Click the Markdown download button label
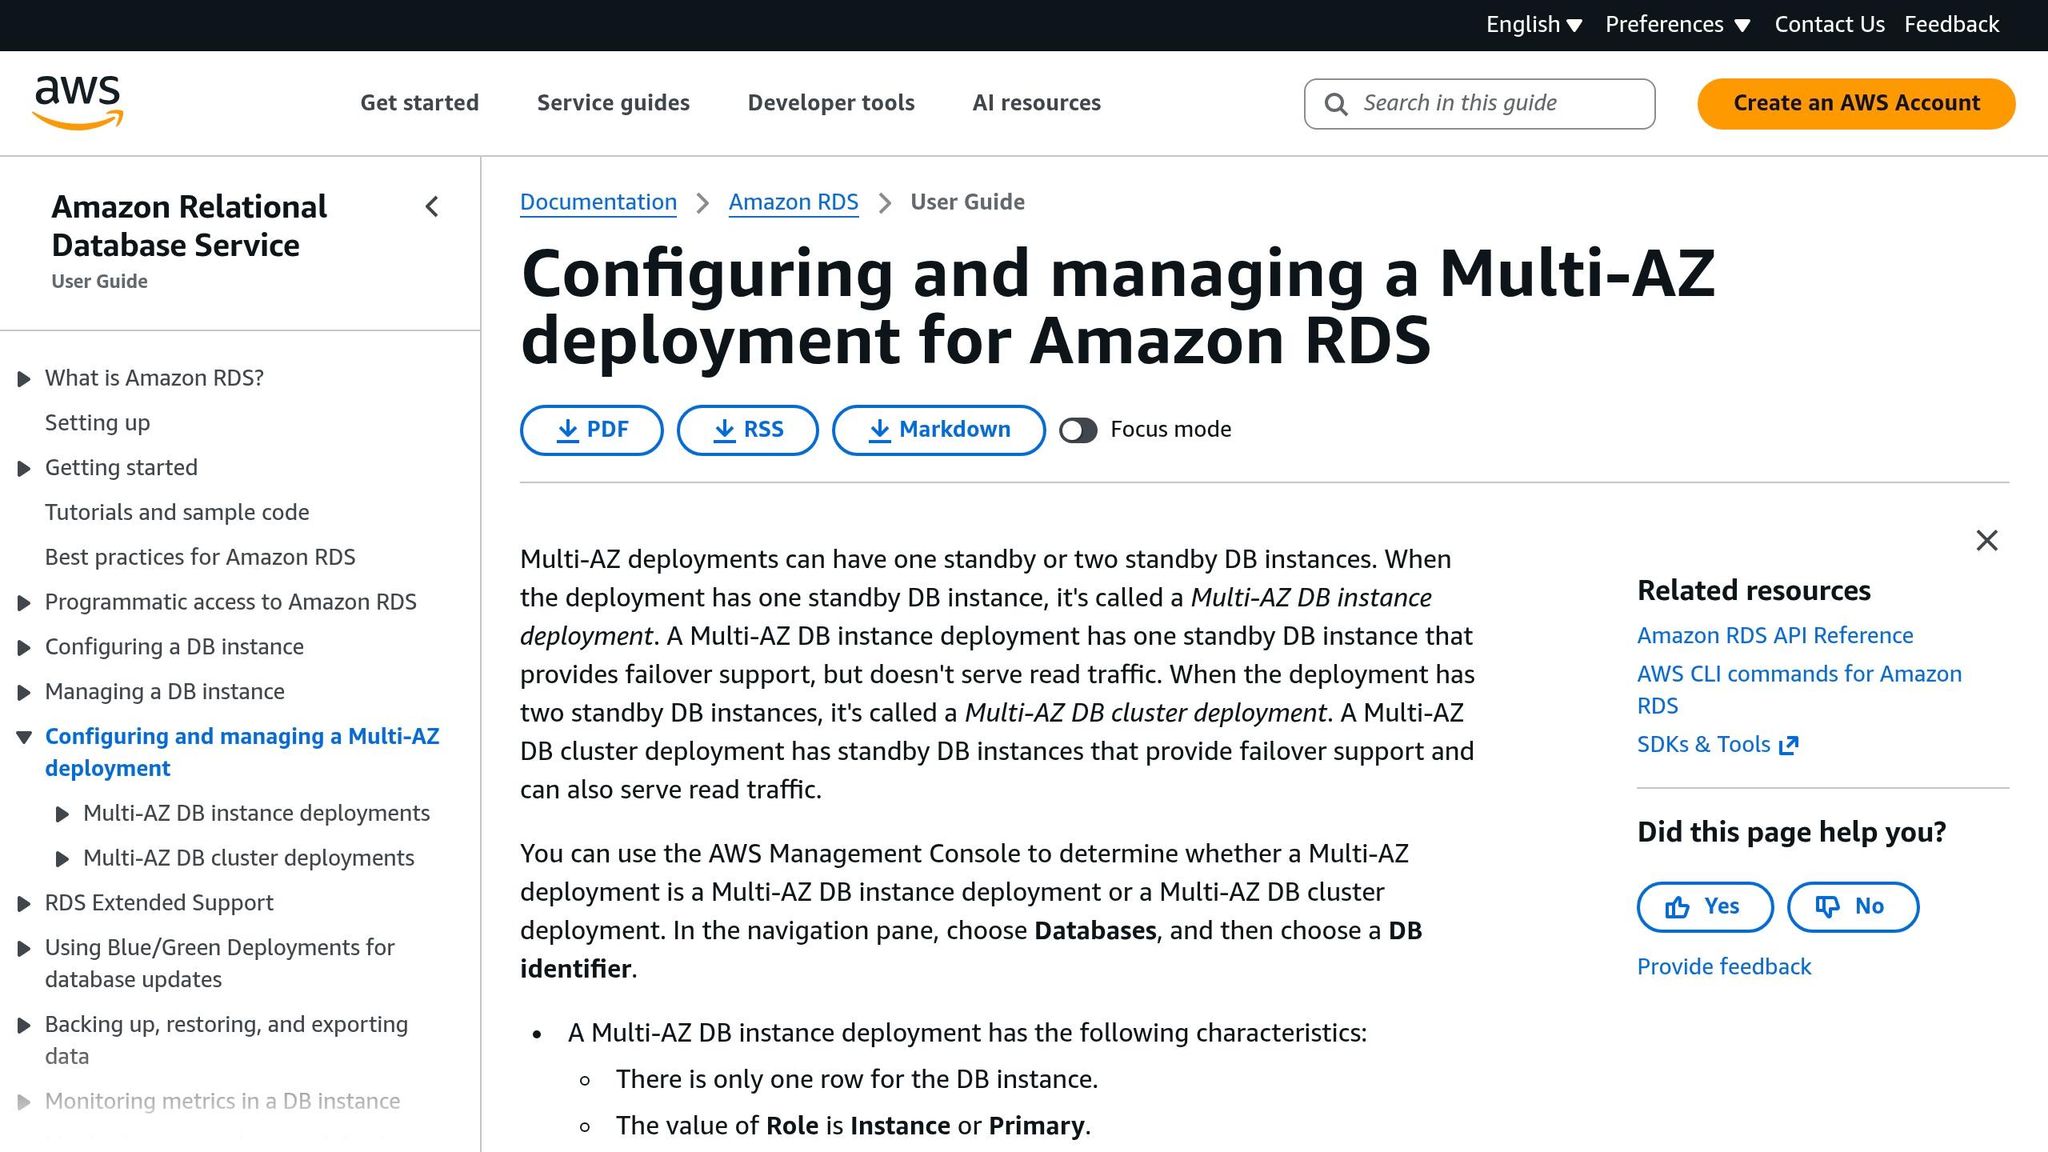Screen dimensions: 2048x1152 (x=955, y=430)
